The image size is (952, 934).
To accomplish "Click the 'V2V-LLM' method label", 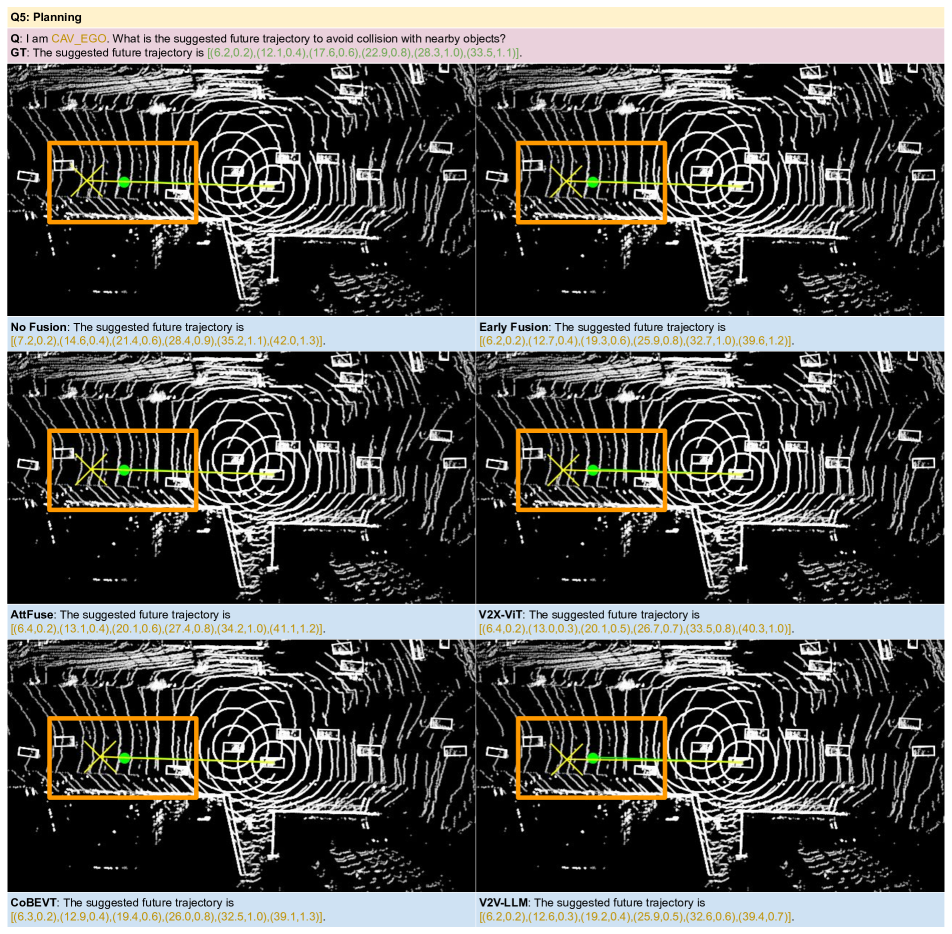I will coord(503,902).
